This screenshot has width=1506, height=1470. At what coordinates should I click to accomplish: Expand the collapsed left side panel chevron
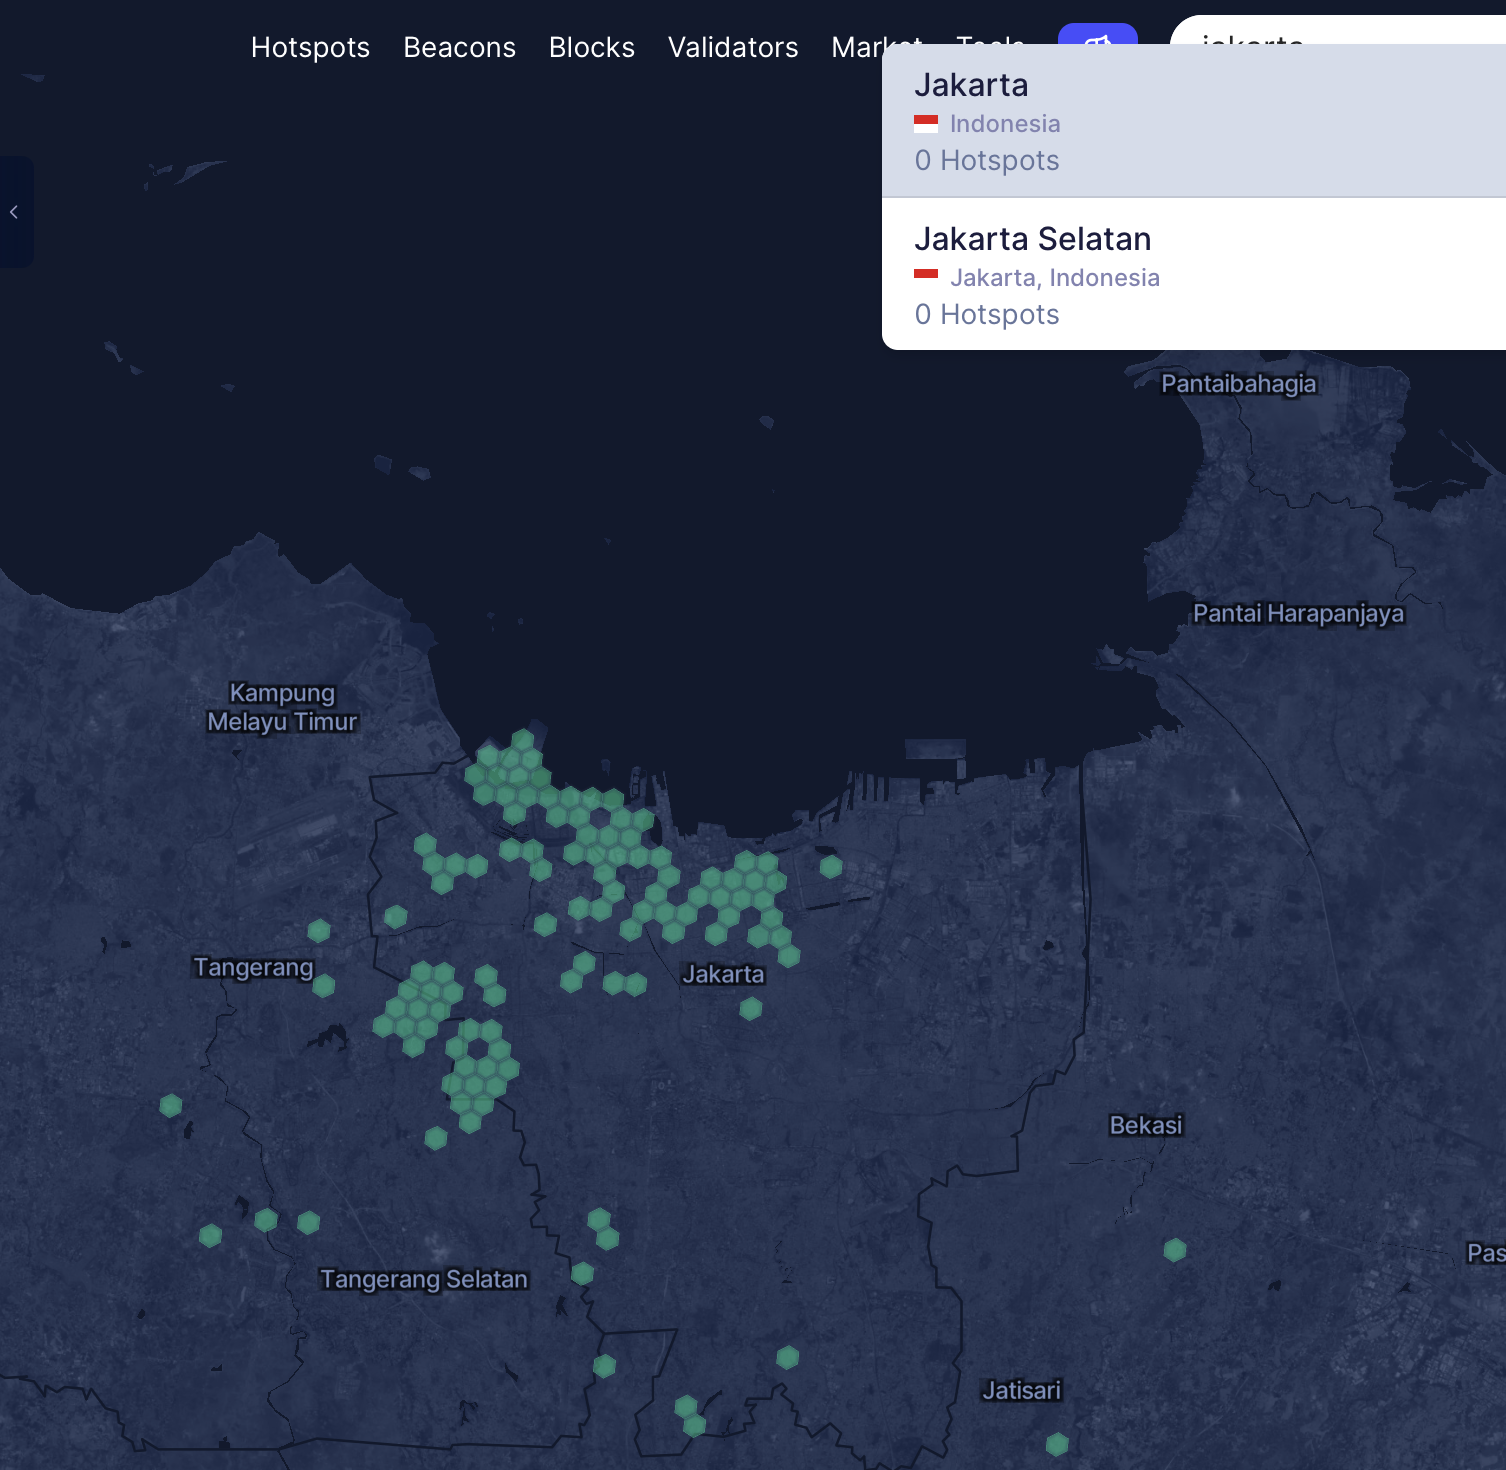tap(14, 212)
